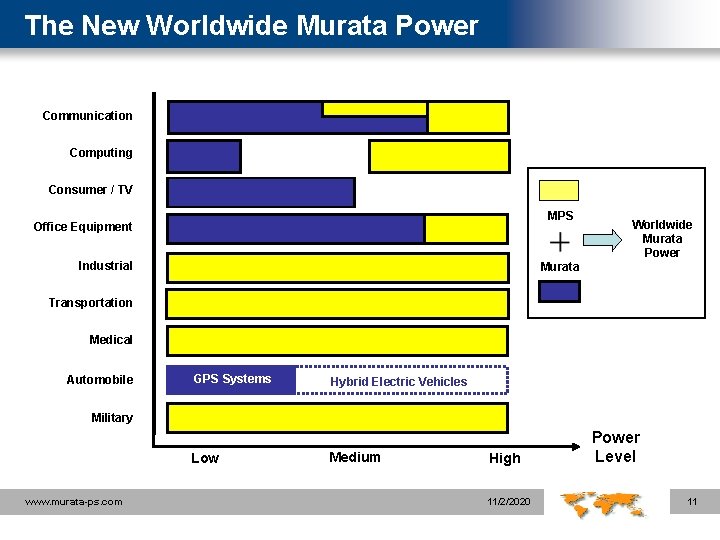Viewport: 720px width, 540px height.
Task: Click the yellow Computing bar segment
Action: tap(439, 157)
